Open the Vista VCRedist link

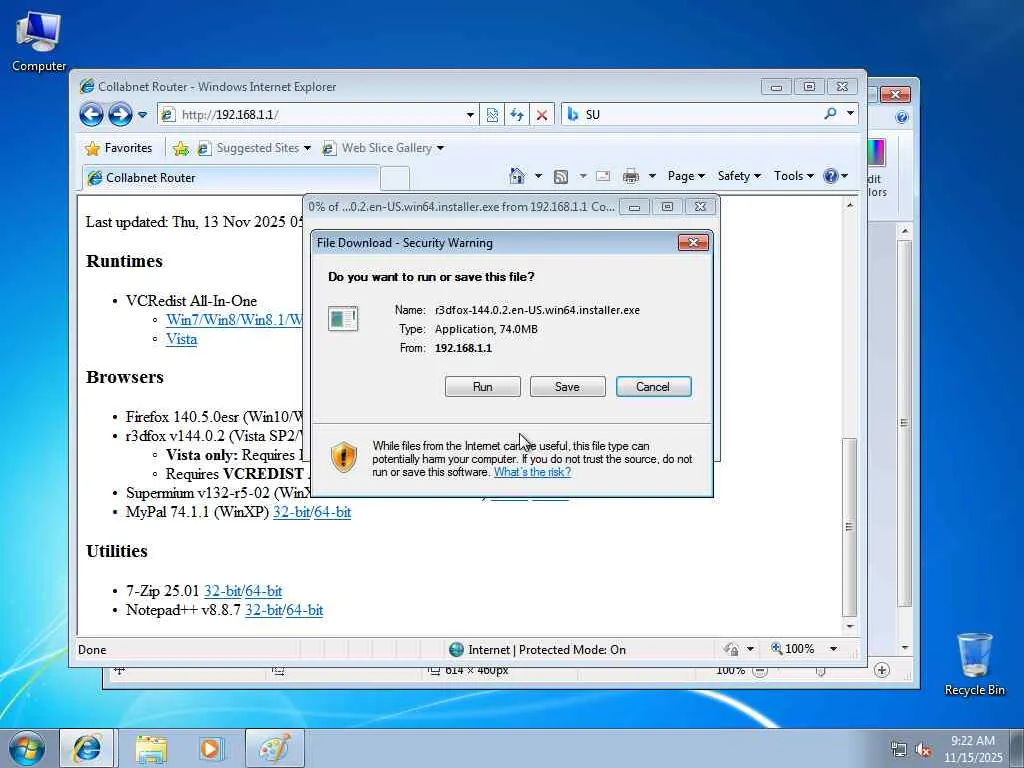(182, 339)
